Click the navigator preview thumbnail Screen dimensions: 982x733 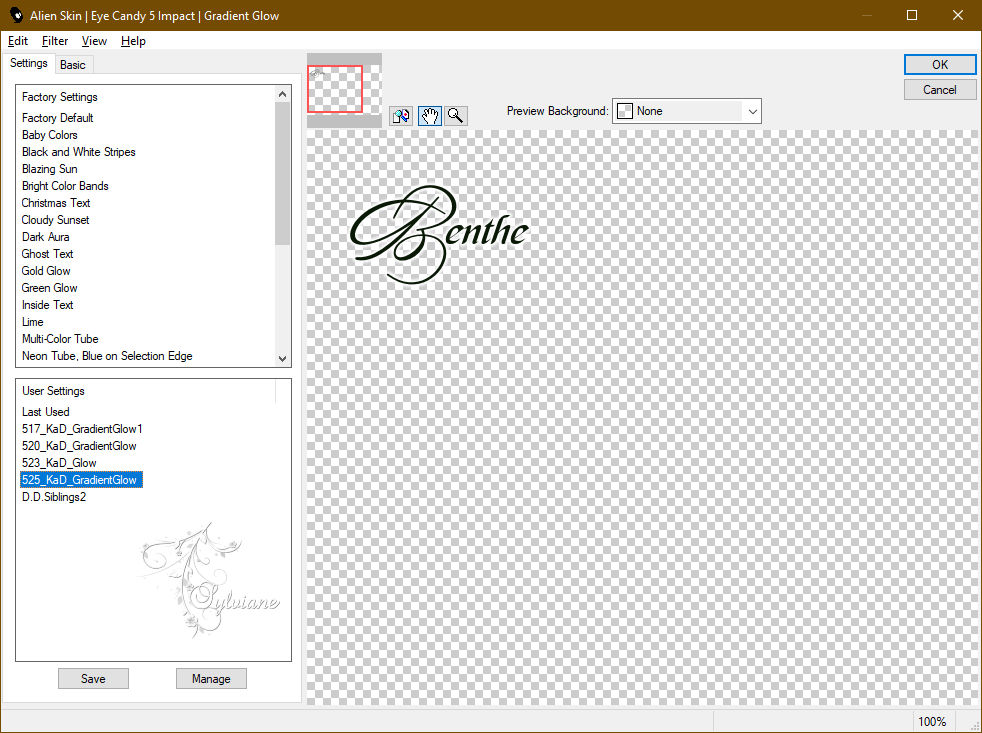click(344, 90)
